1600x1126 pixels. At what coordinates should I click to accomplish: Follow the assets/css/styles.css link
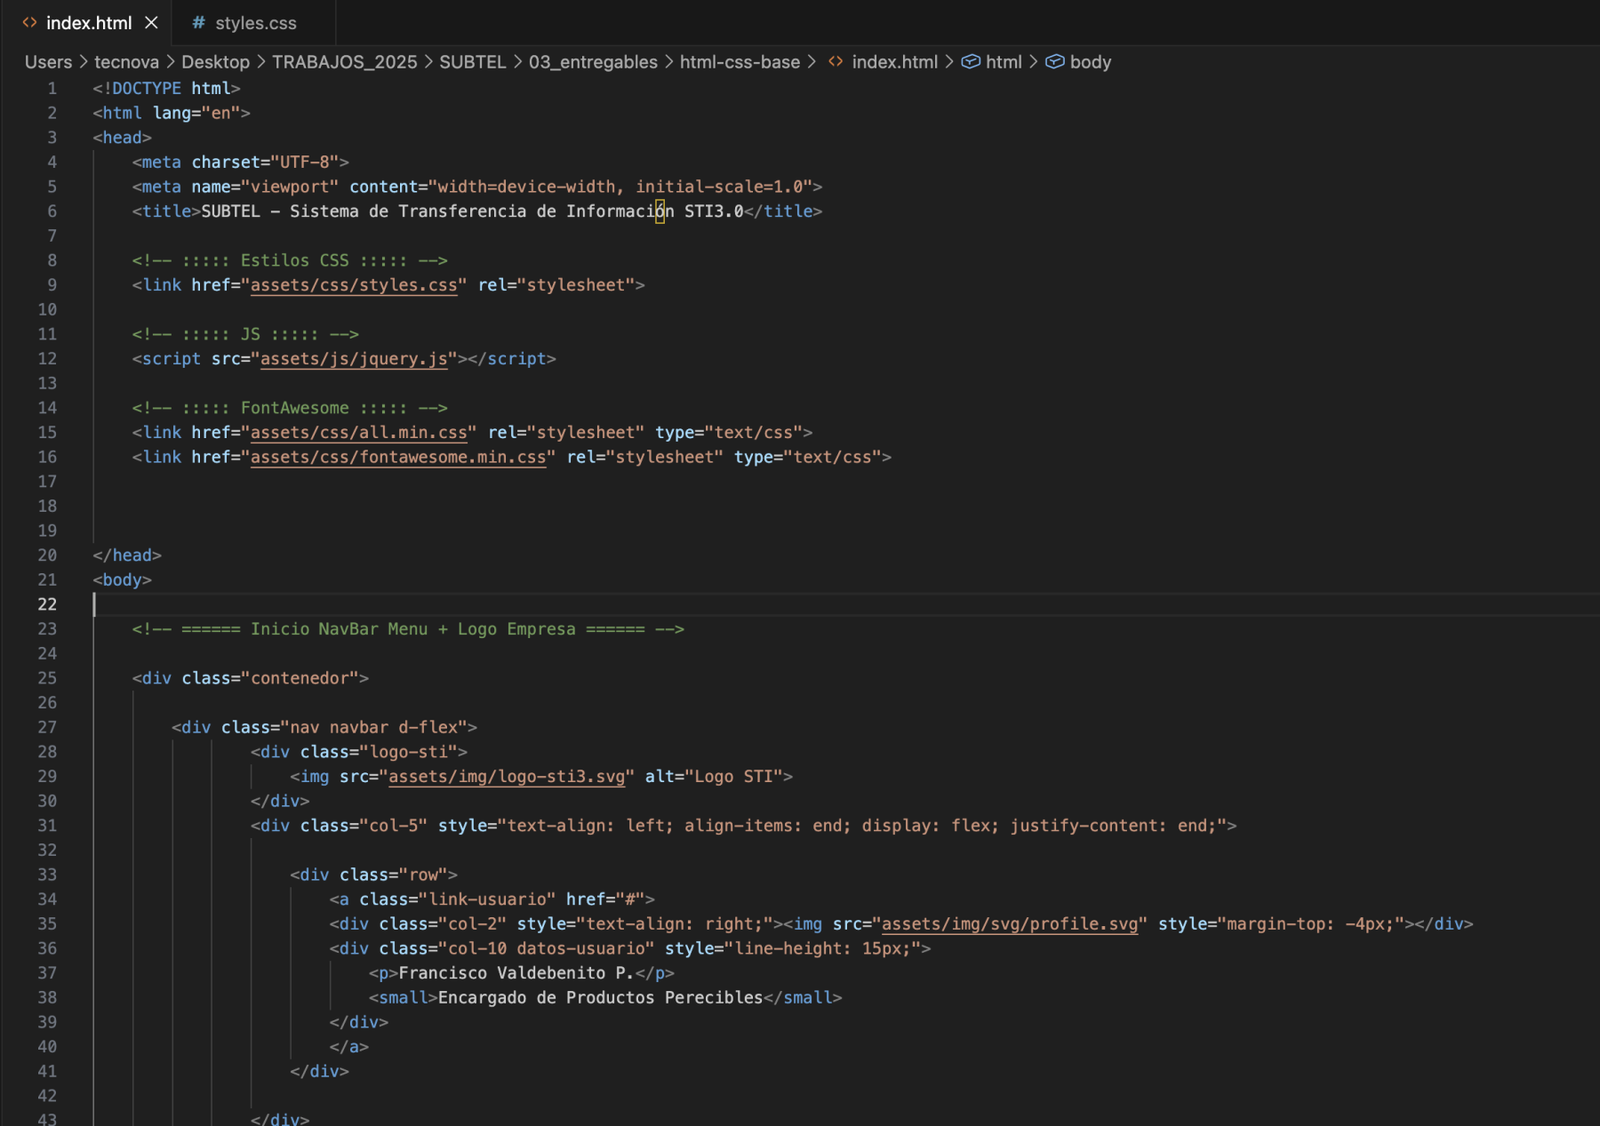354,285
